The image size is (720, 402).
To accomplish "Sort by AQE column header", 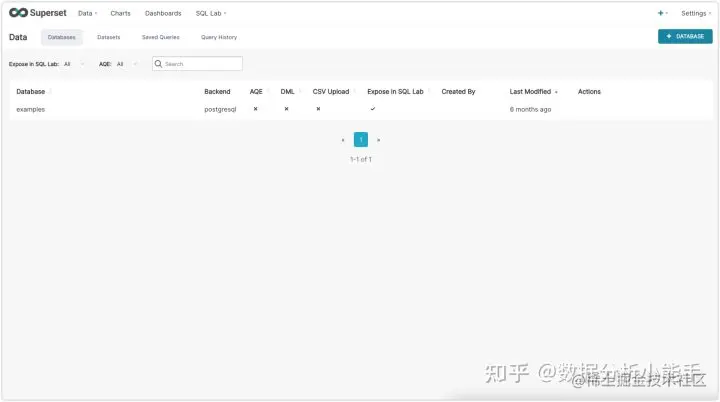I will [x=256, y=91].
